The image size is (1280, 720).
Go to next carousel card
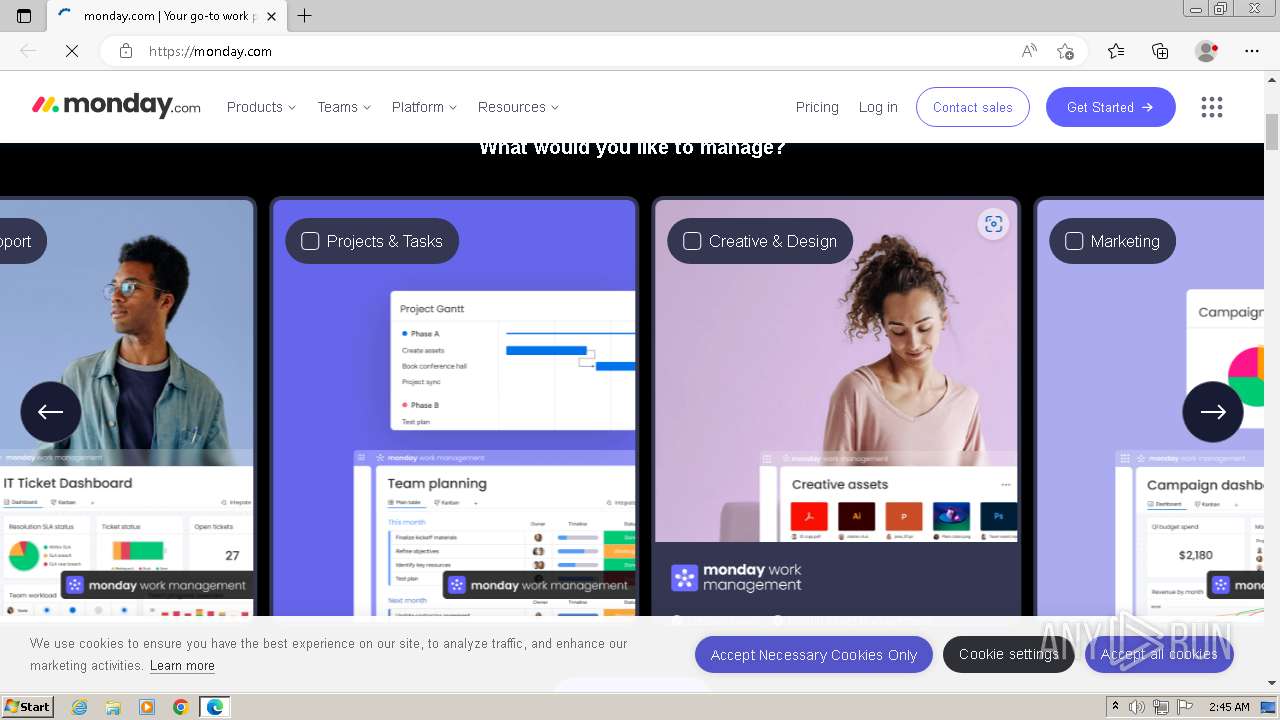pos(1213,412)
